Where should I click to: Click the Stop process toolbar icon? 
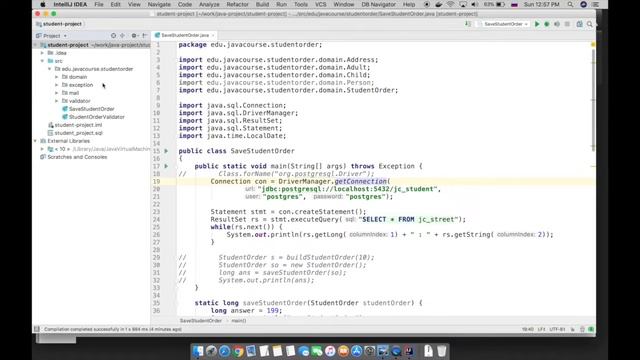[567, 24]
